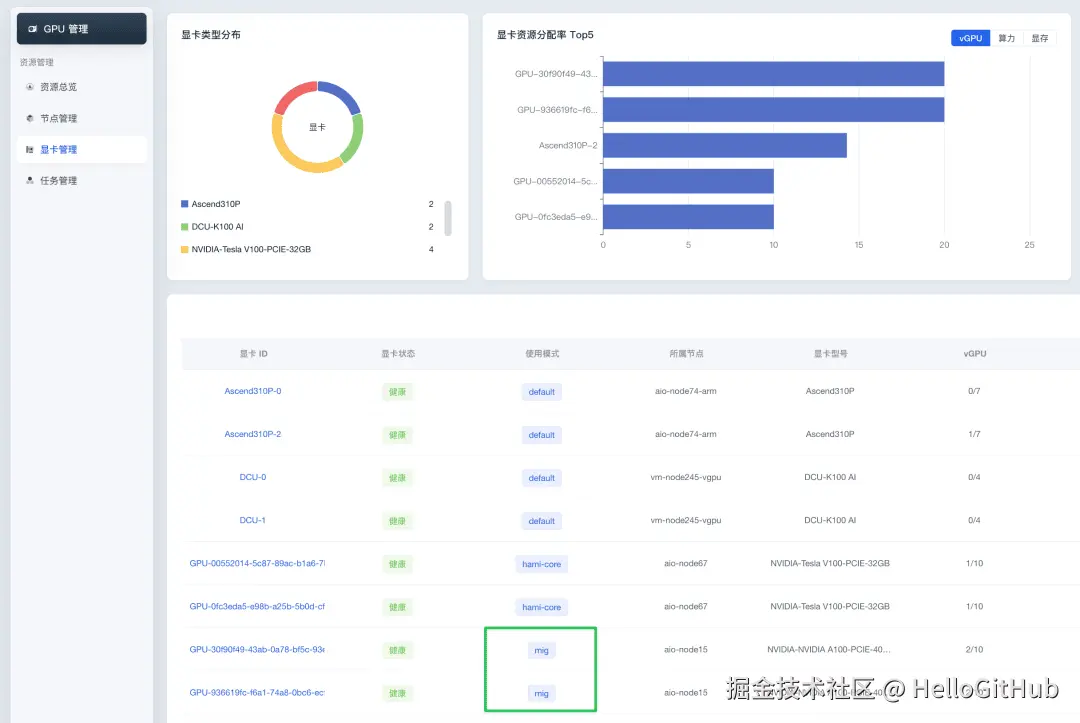The image size is (1080, 723).
Task: Open DCU-0 GPU details link
Action: (x=252, y=477)
